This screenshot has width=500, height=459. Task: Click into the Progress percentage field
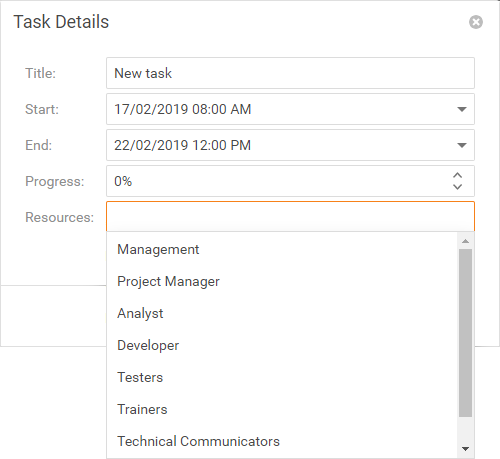[278, 181]
